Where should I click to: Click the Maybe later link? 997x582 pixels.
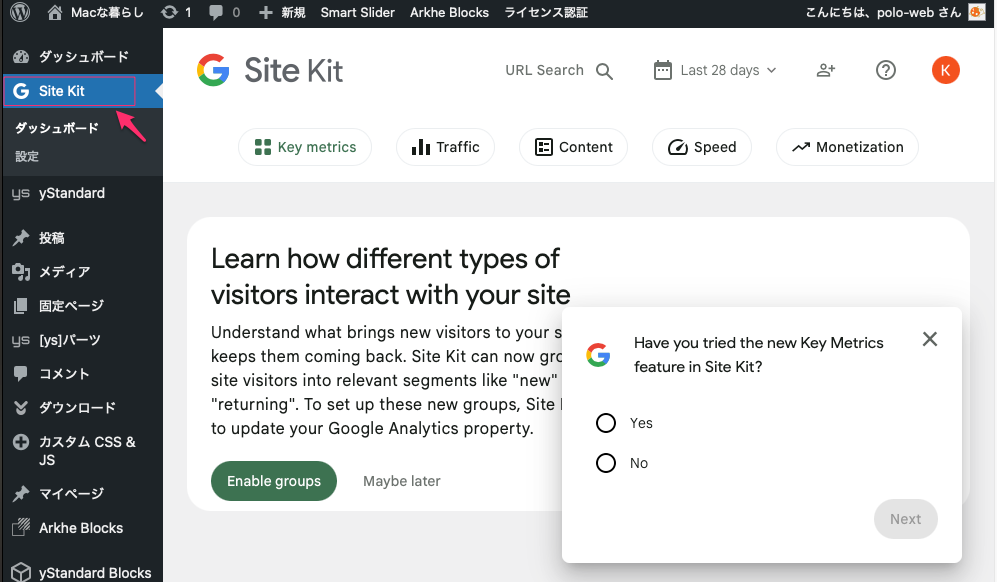pos(401,481)
